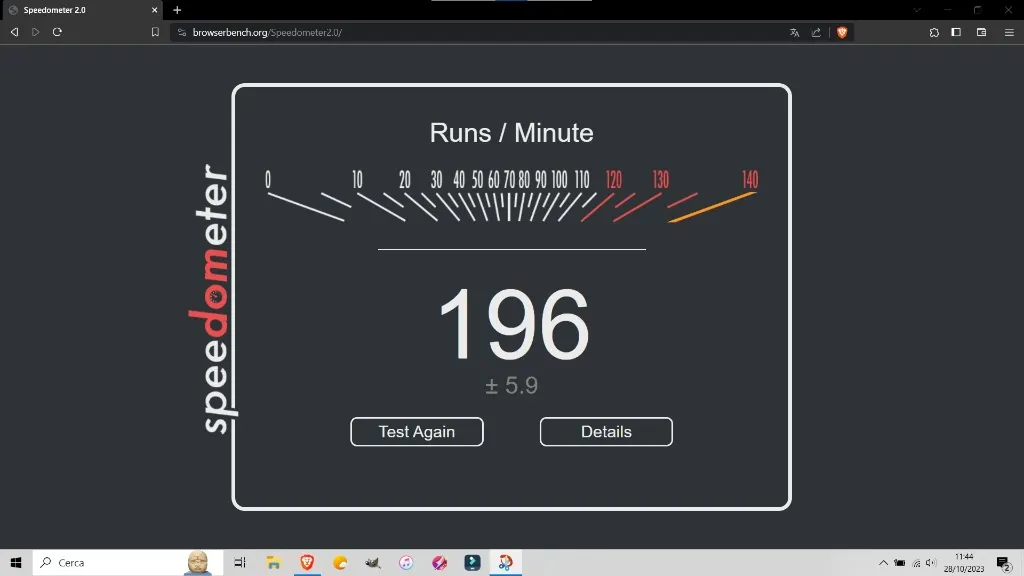Open the dark teal taskbar app
Image resolution: width=1024 pixels, height=576 pixels.
tap(472, 562)
